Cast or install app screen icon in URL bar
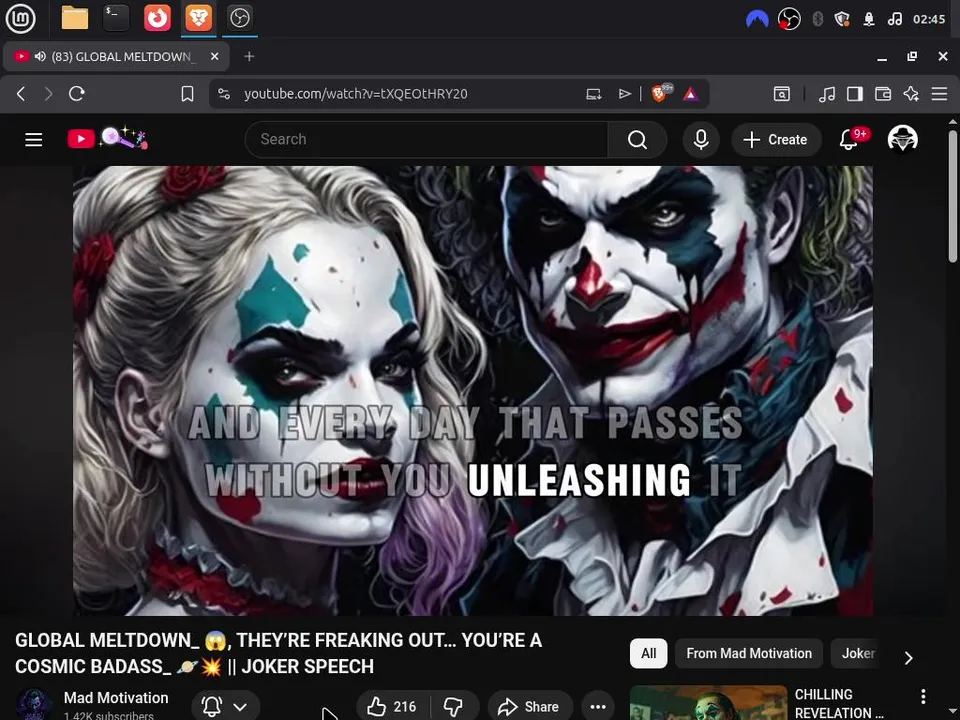Image resolution: width=960 pixels, height=720 pixels. 593,94
